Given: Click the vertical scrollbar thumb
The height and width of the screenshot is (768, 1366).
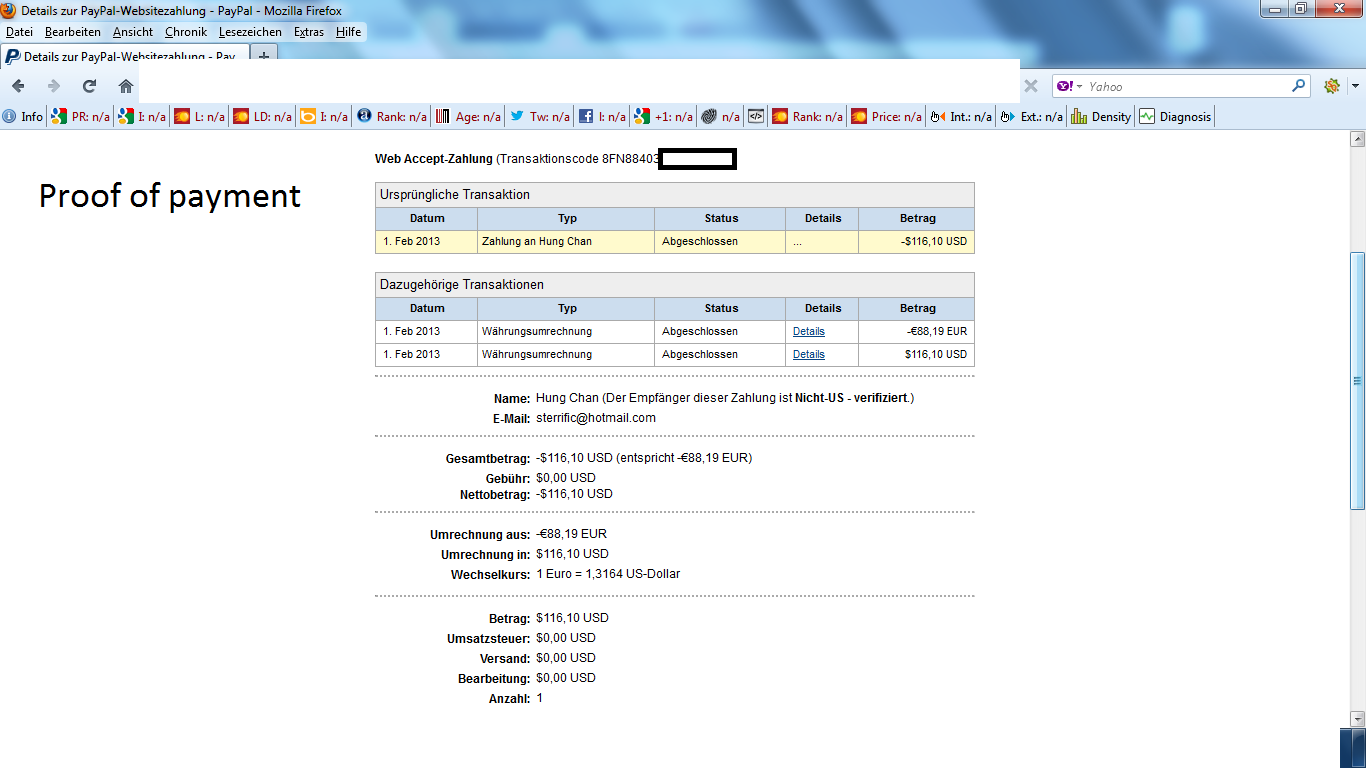Looking at the screenshot, I should tap(1357, 380).
